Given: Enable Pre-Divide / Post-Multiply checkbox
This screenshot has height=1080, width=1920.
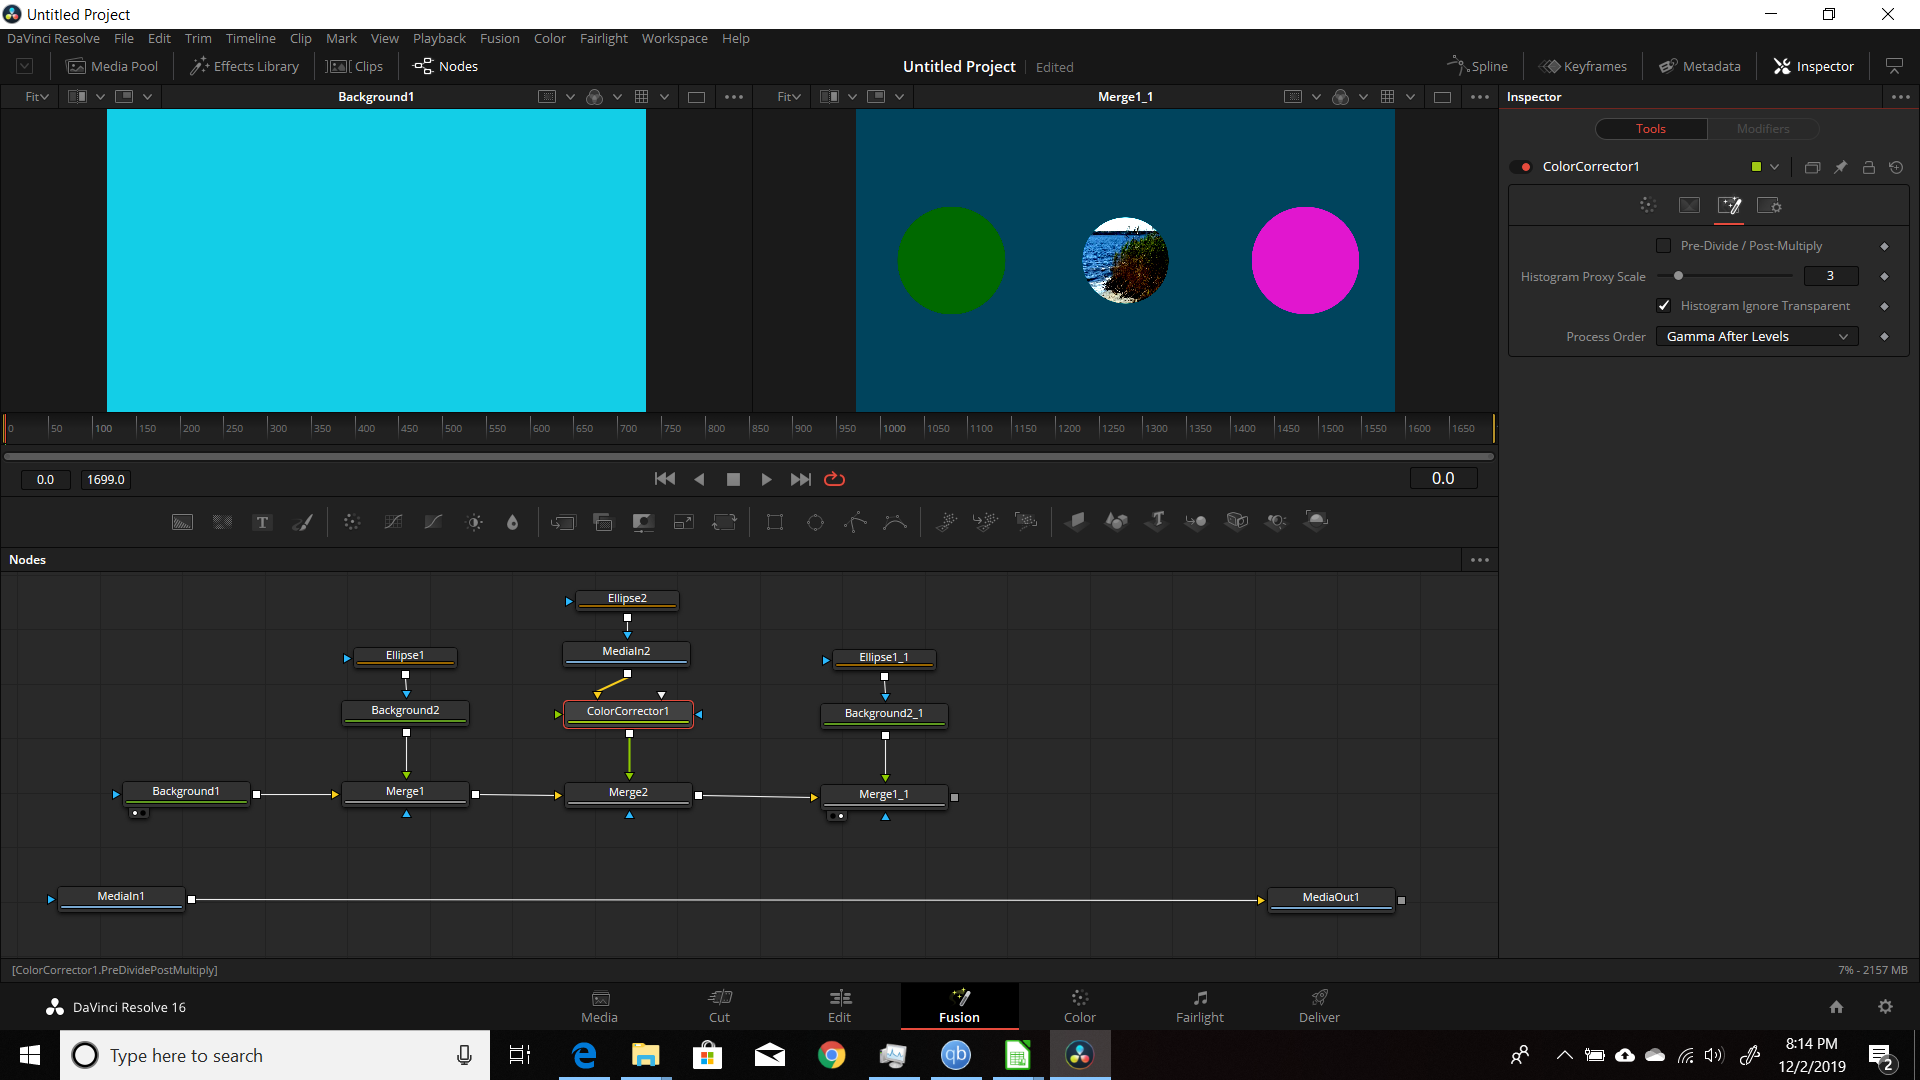Looking at the screenshot, I should click(x=1664, y=246).
